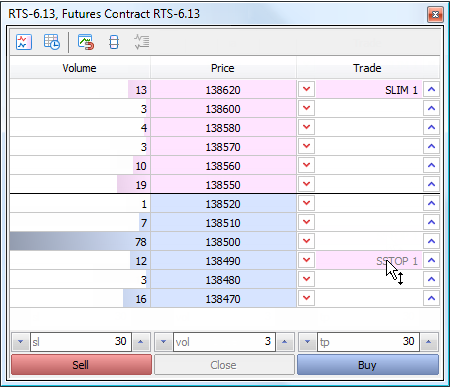The width and height of the screenshot is (450, 387).
Task: Click blue buy arrow at price 138550
Action: (x=431, y=184)
